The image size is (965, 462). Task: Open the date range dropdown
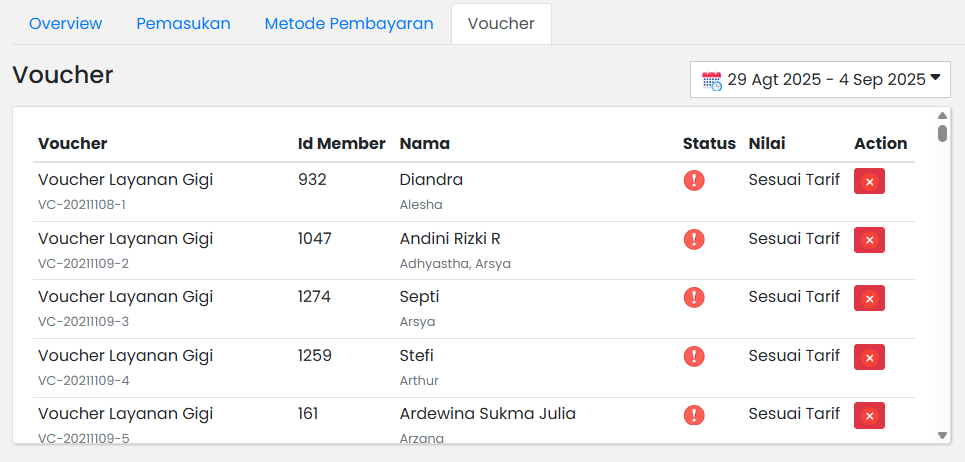(820, 80)
